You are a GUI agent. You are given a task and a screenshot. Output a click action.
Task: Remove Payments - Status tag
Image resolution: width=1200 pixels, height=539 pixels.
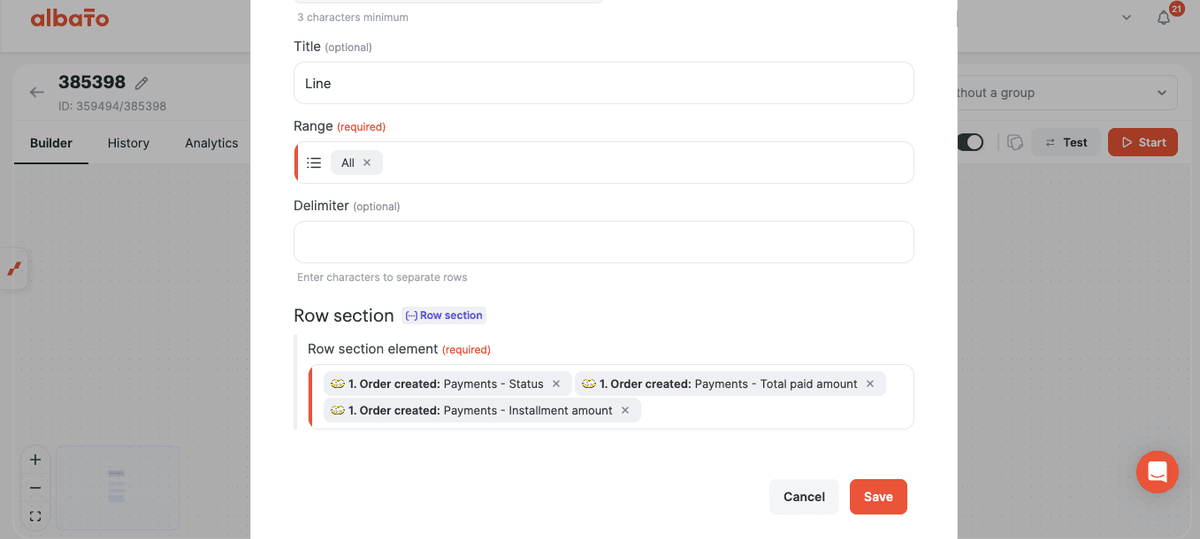coord(556,384)
